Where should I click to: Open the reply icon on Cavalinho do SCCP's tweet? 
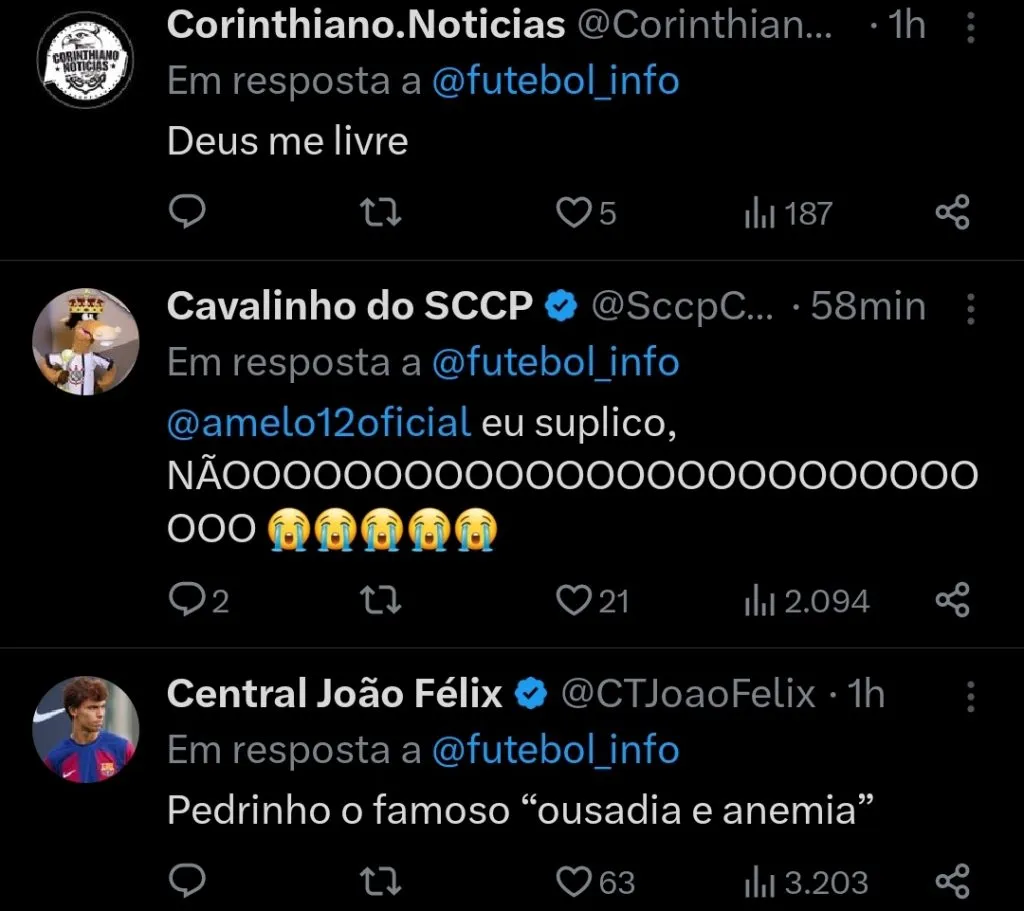[187, 601]
